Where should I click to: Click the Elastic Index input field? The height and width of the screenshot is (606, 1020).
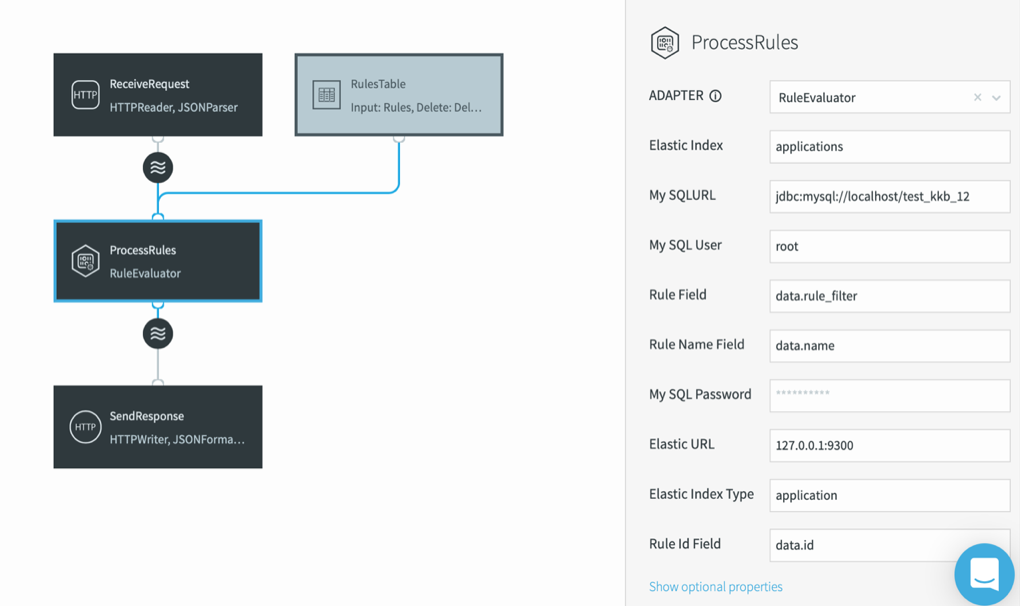coord(889,147)
